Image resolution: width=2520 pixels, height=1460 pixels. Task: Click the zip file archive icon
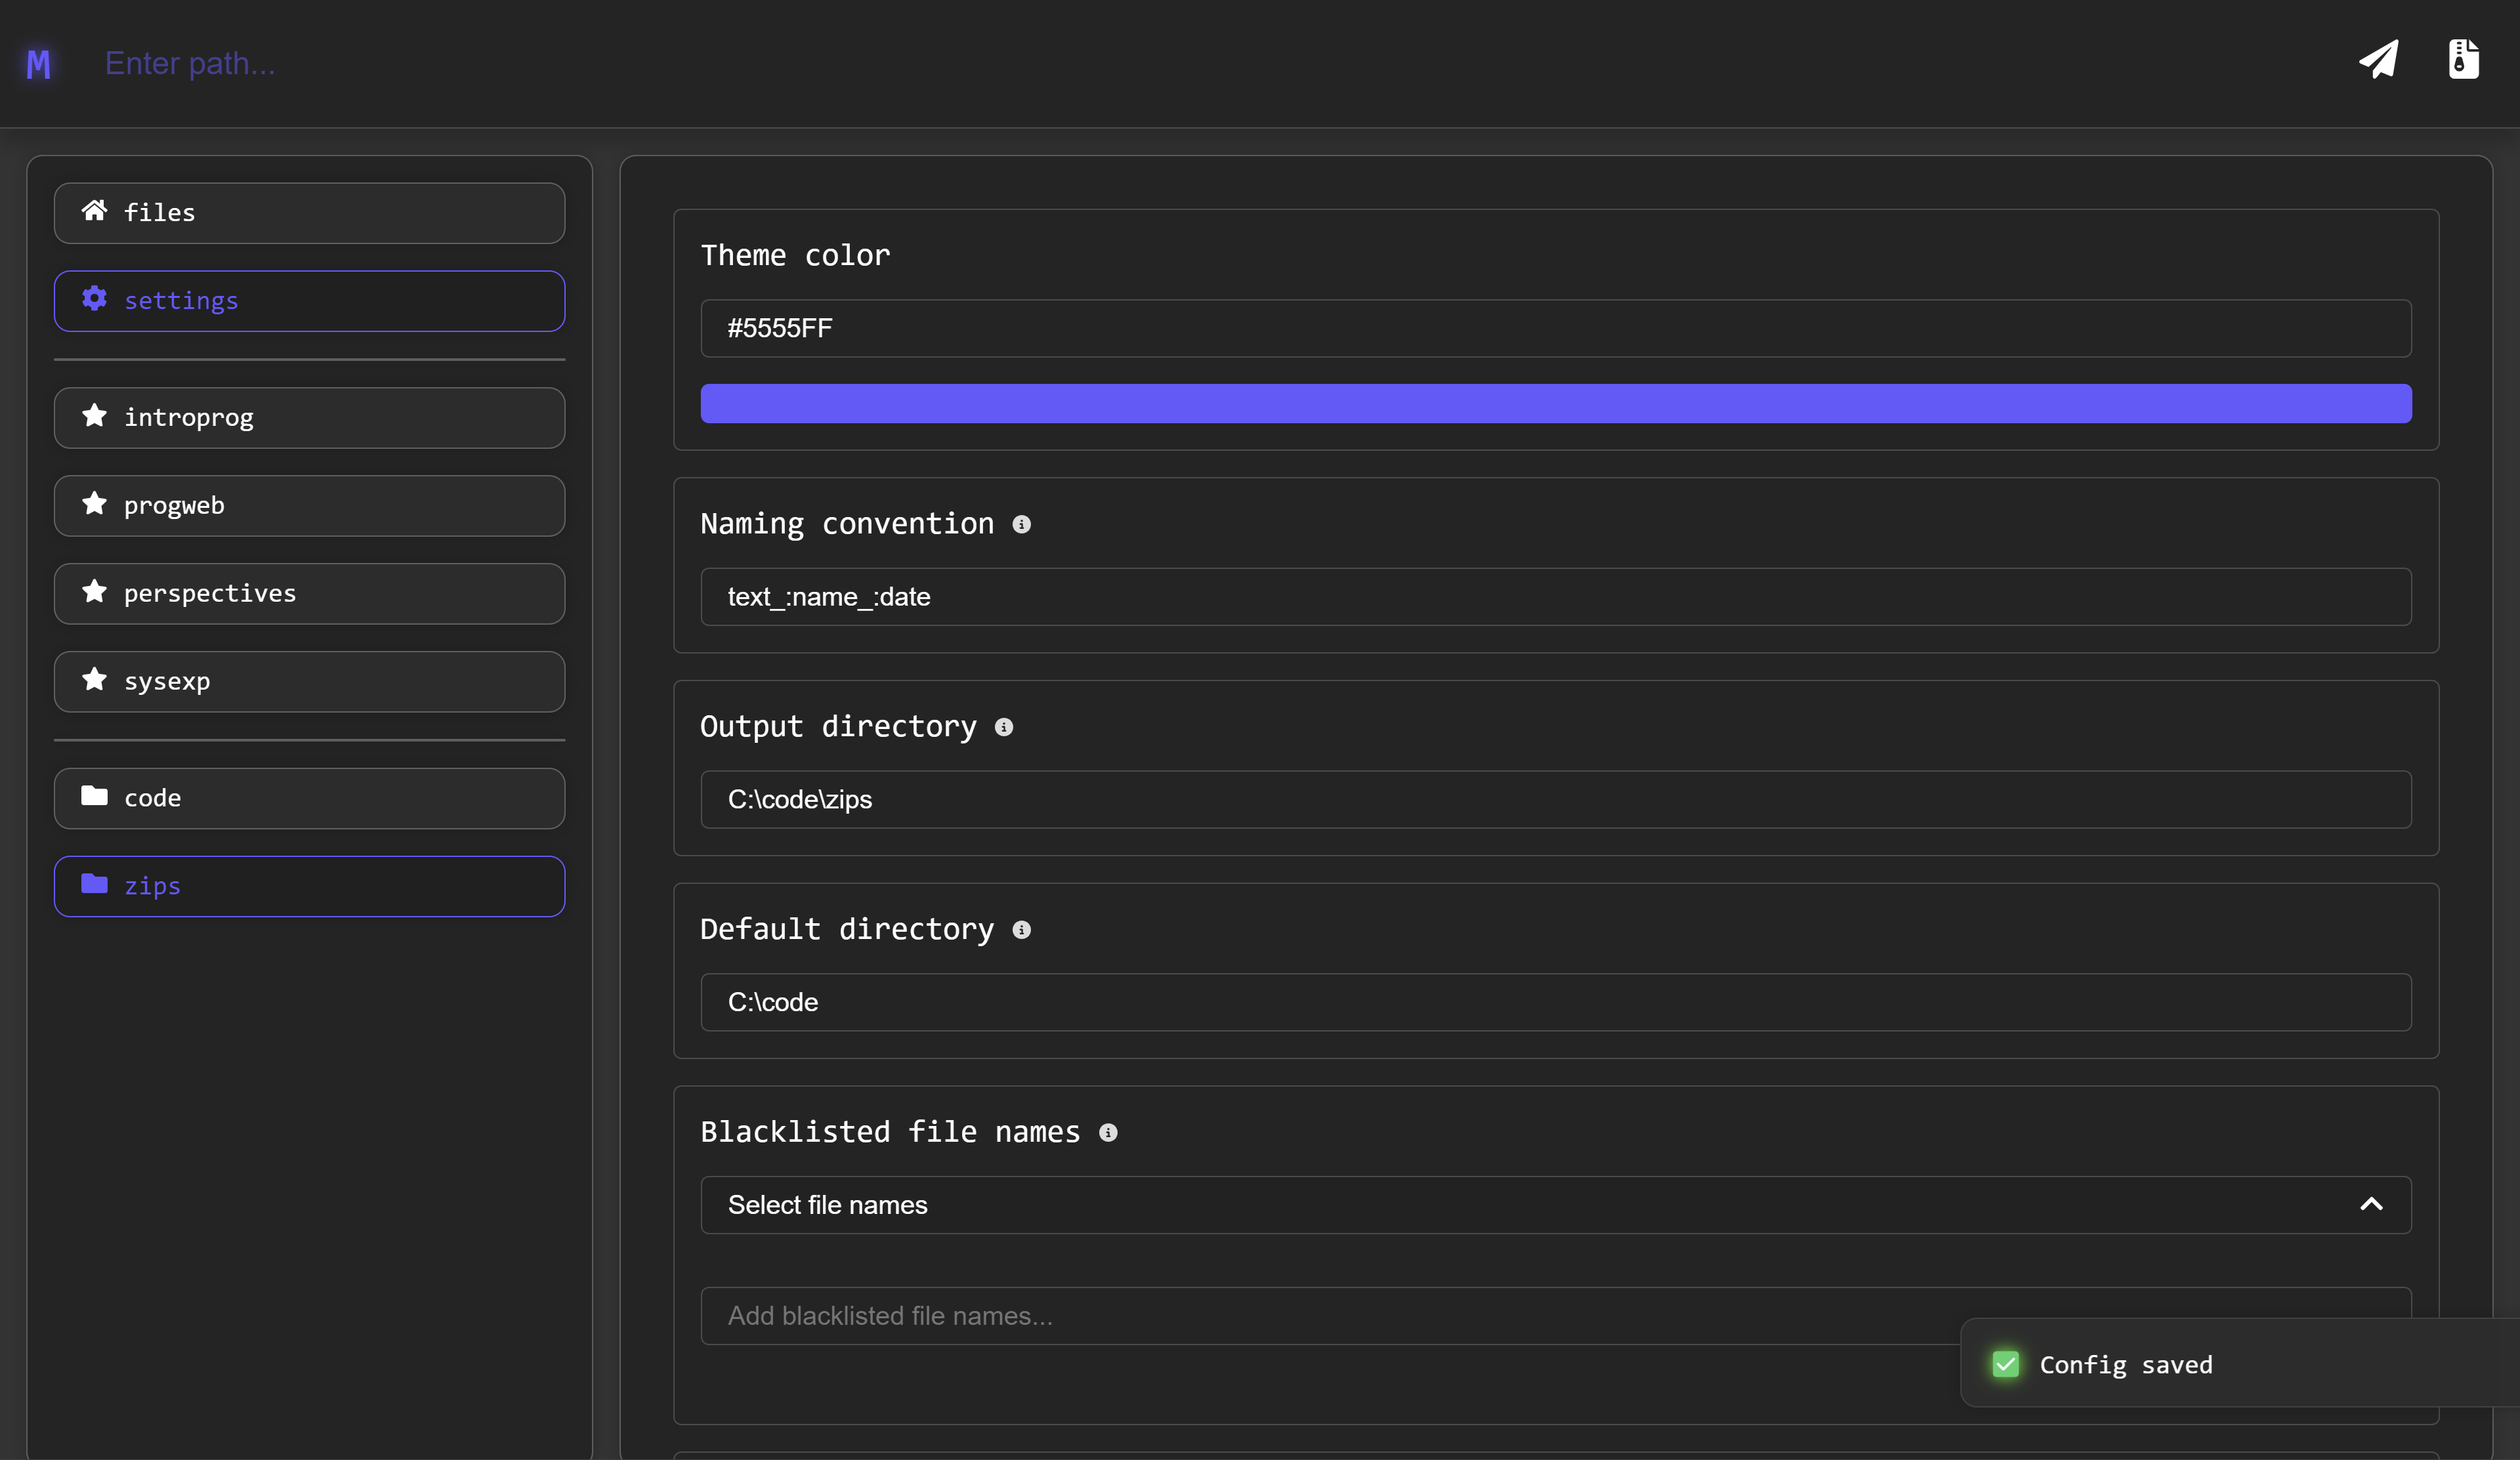click(x=2463, y=60)
